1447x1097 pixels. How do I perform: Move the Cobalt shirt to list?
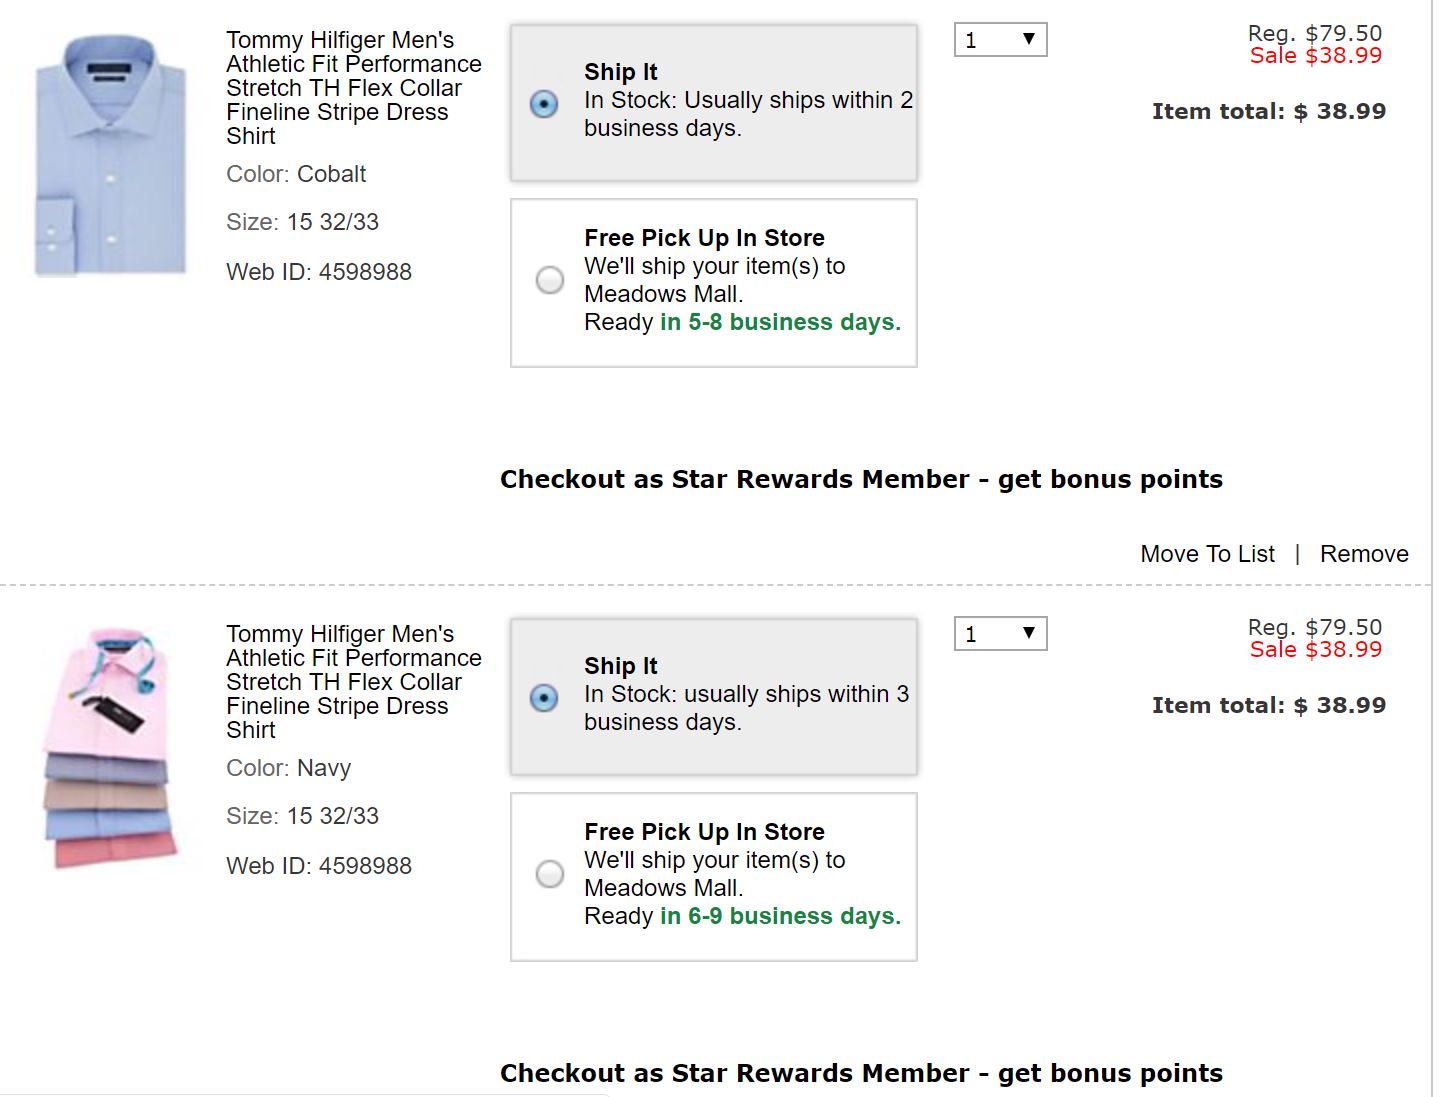tap(1208, 554)
